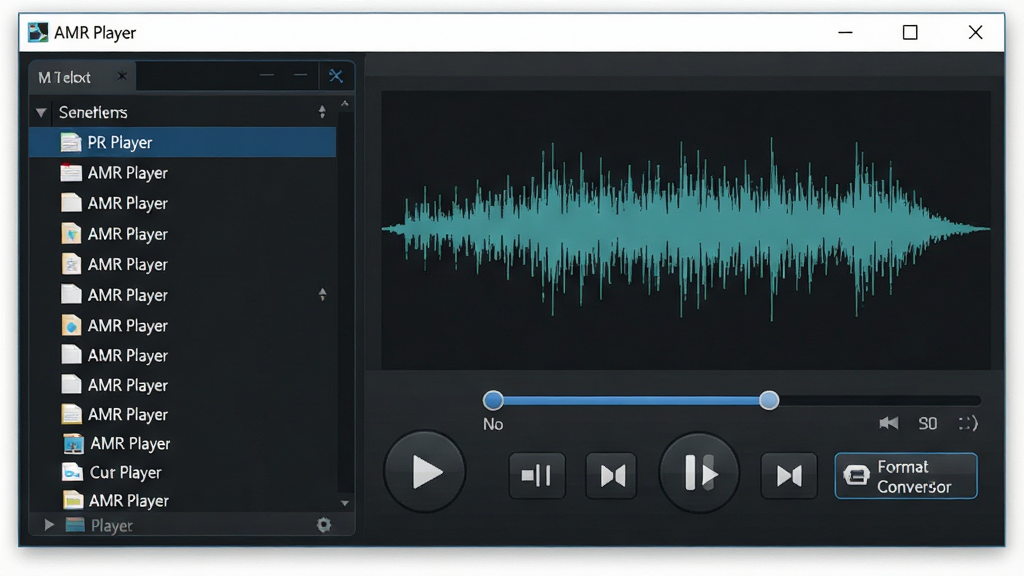The width and height of the screenshot is (1024, 576).
Task: Expand the bottom Player group
Action: coord(48,524)
